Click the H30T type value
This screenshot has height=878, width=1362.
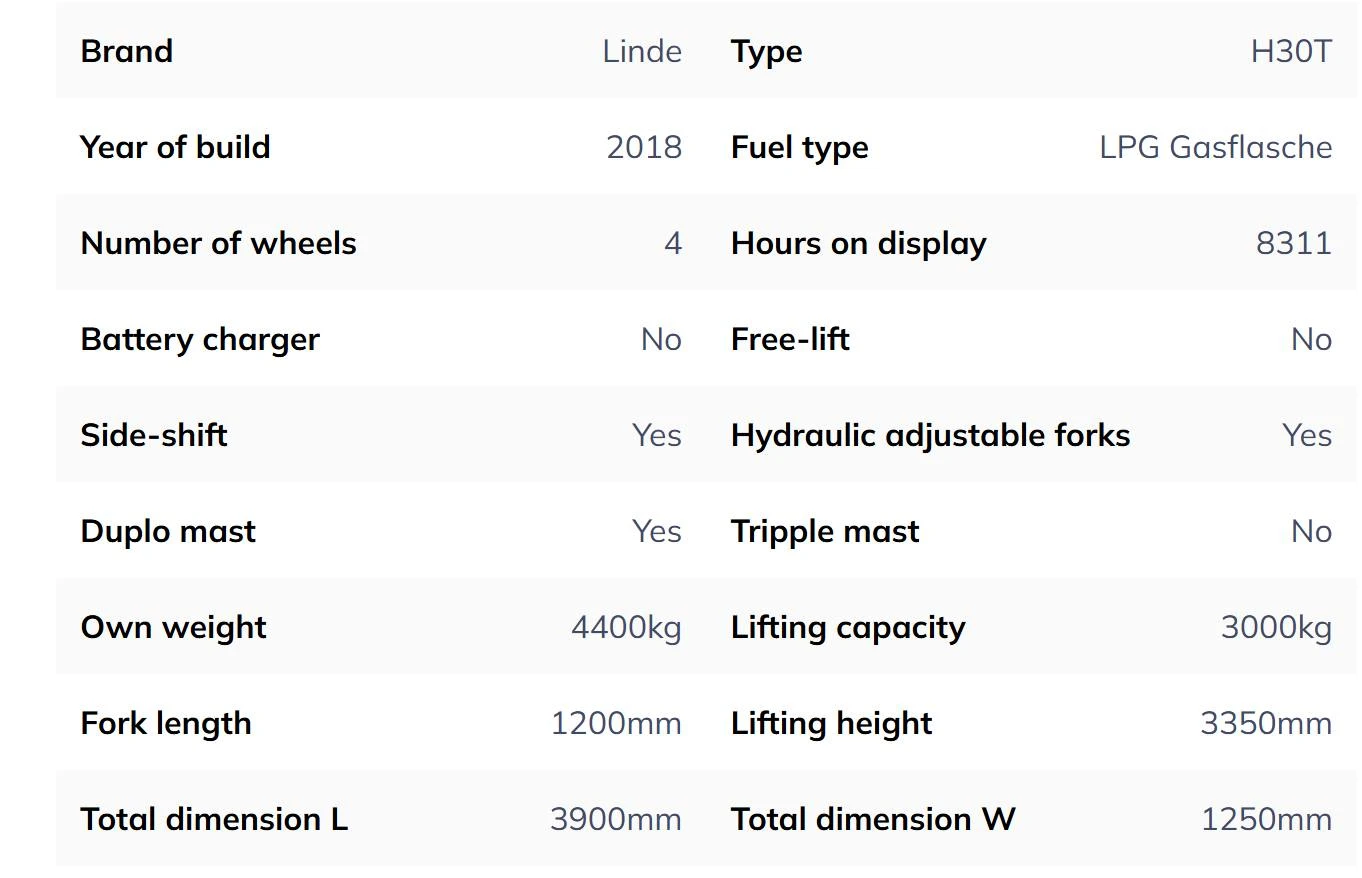tap(1291, 51)
